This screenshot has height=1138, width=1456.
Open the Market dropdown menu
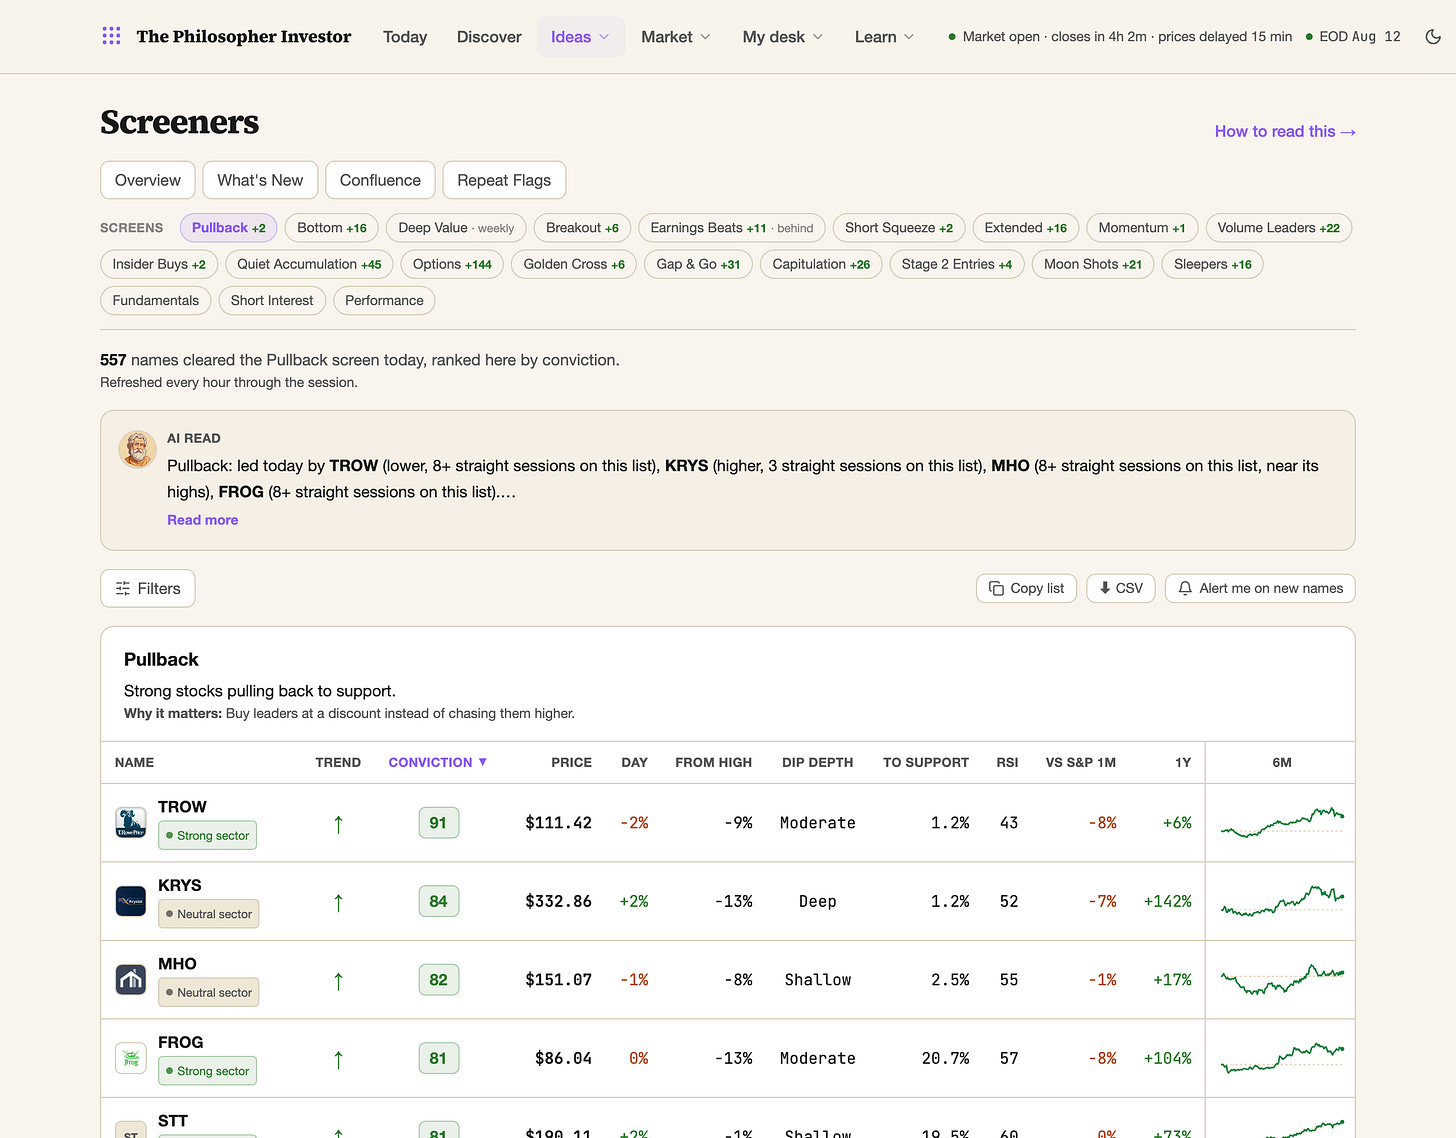pos(676,37)
